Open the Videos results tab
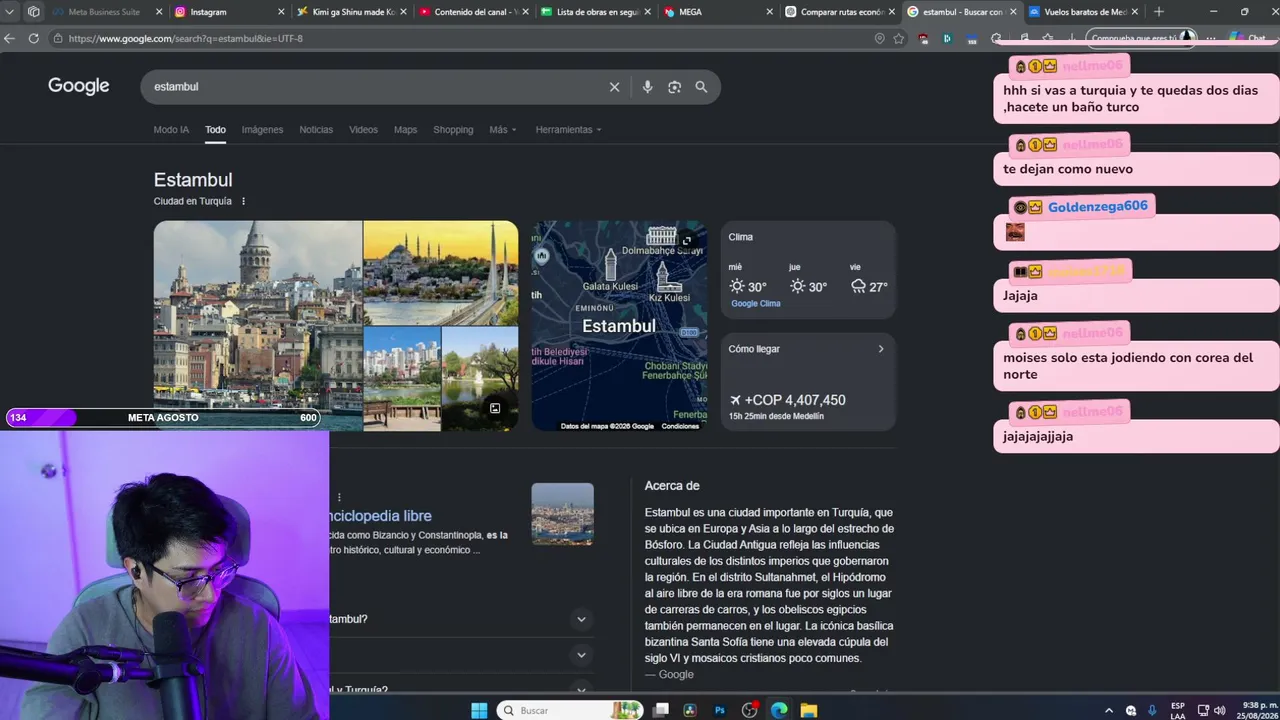The image size is (1280, 720). click(x=363, y=129)
